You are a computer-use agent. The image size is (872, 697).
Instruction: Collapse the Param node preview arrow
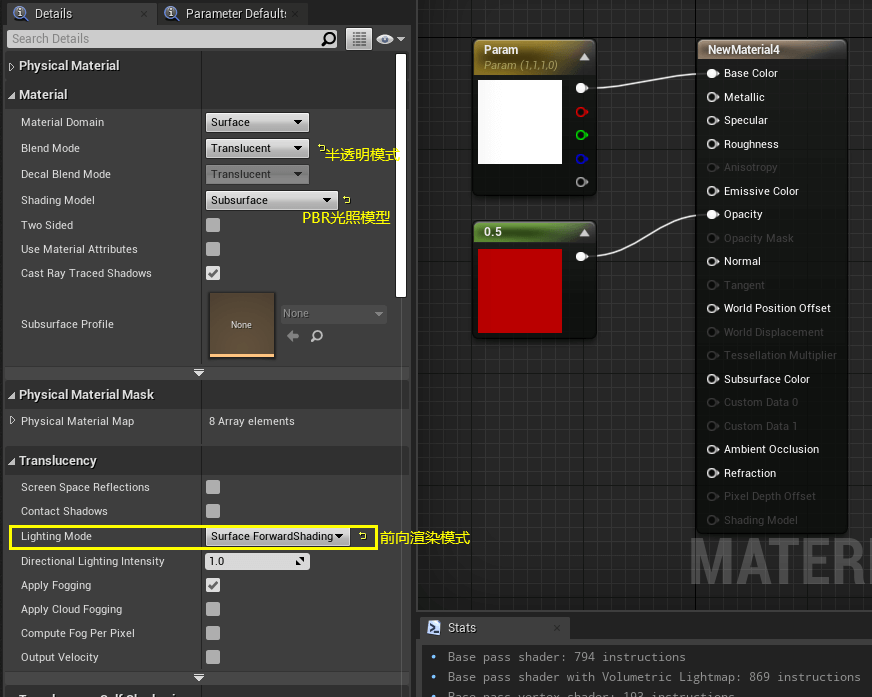(584, 57)
